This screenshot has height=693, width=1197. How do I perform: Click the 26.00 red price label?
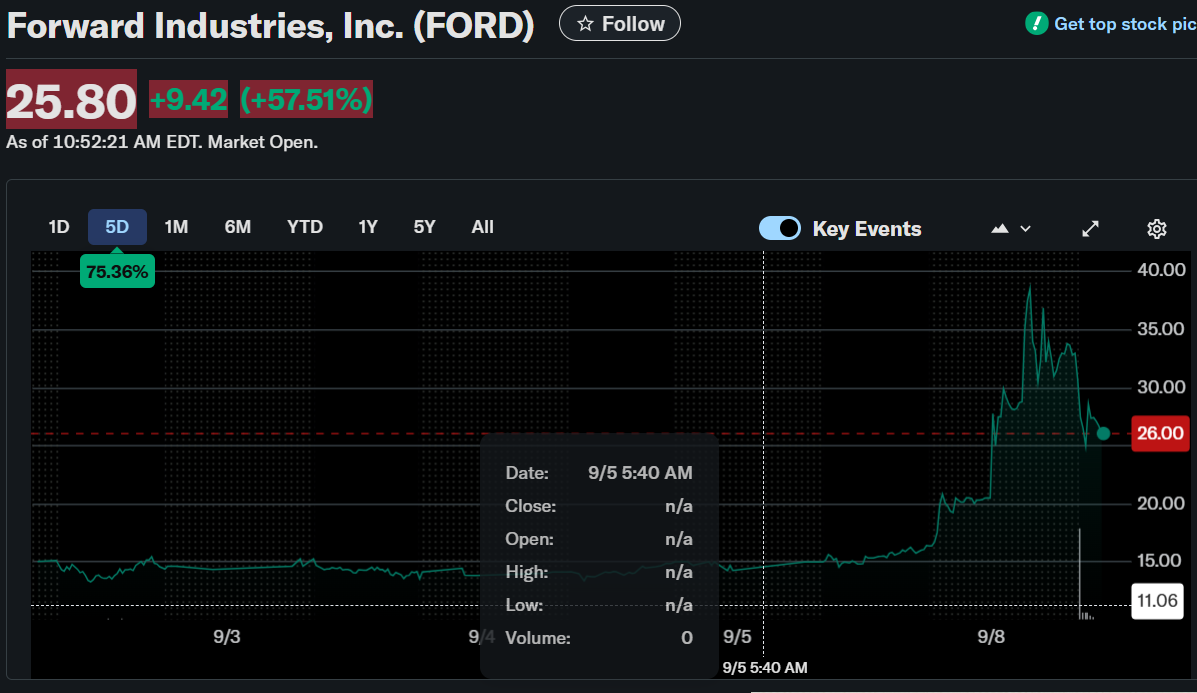tap(1160, 434)
